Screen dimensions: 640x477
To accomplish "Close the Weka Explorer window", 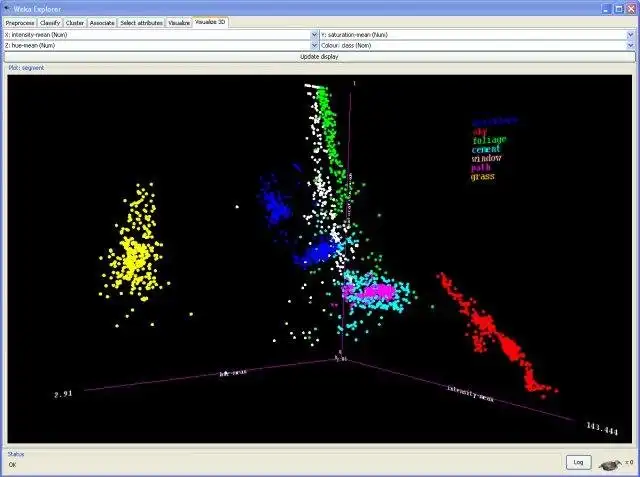I will (x=631, y=9).
